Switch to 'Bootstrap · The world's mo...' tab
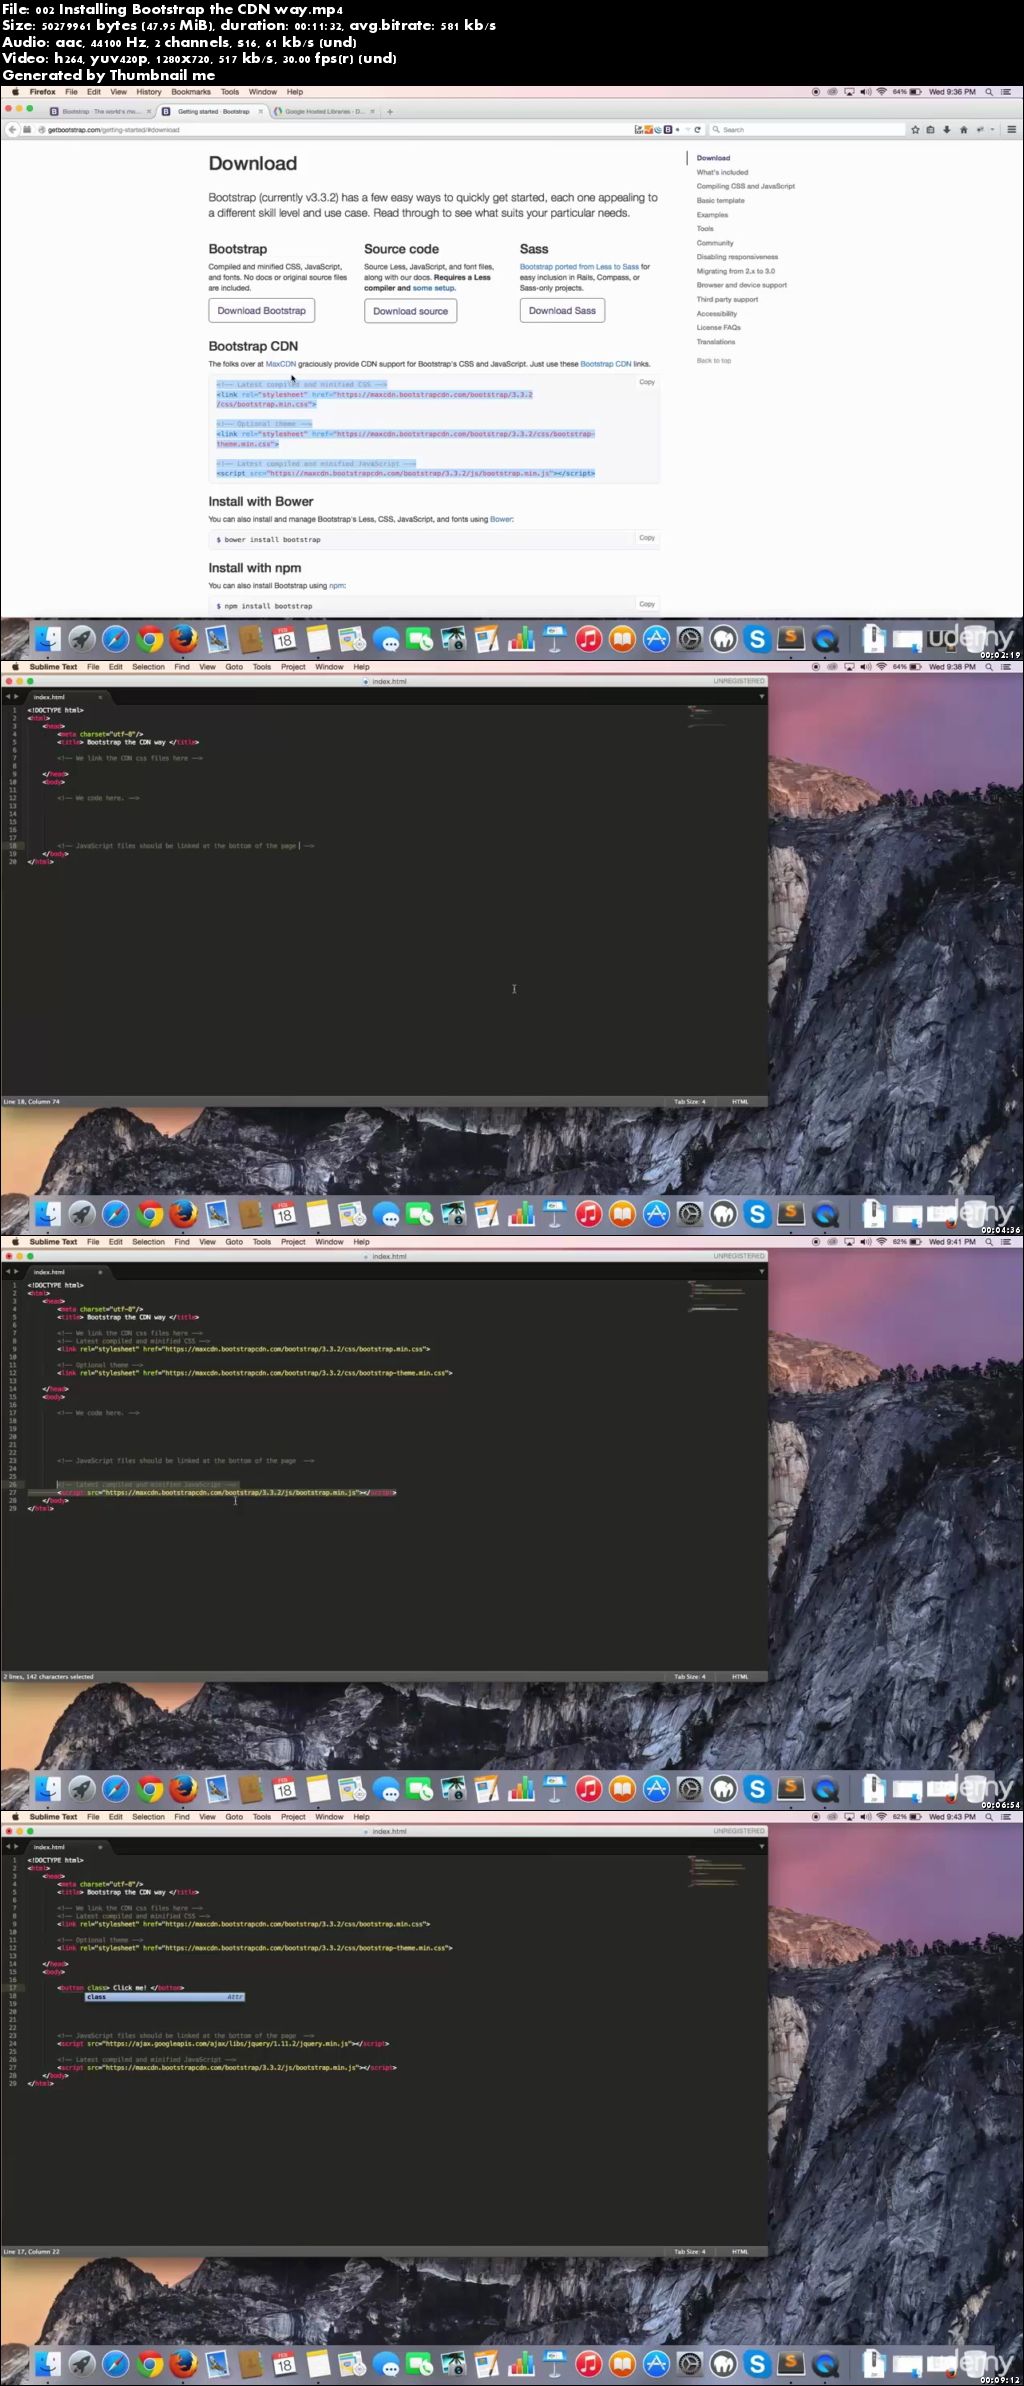 click(100, 112)
